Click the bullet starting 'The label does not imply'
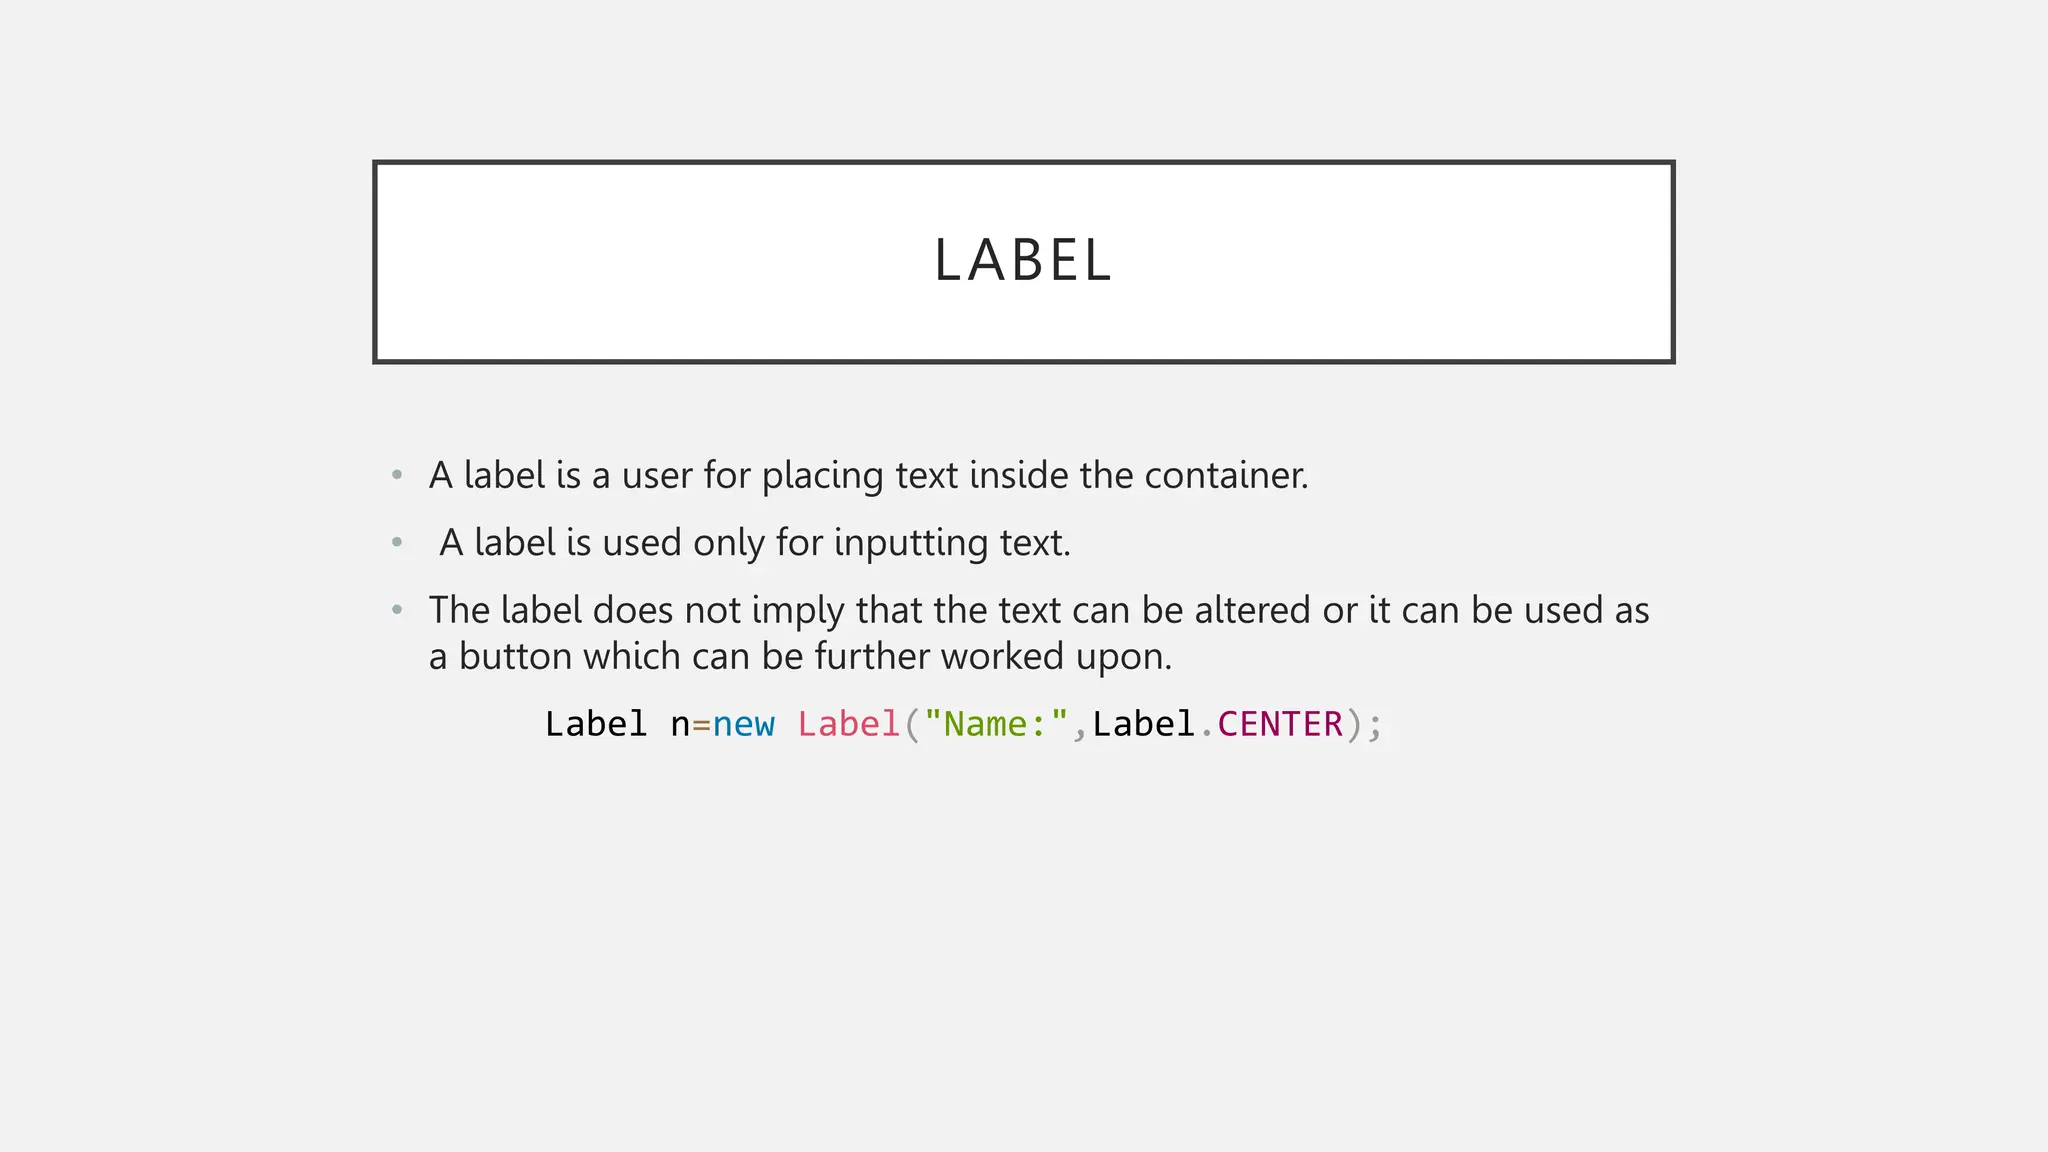This screenshot has height=1152, width=2048. [x=1038, y=610]
